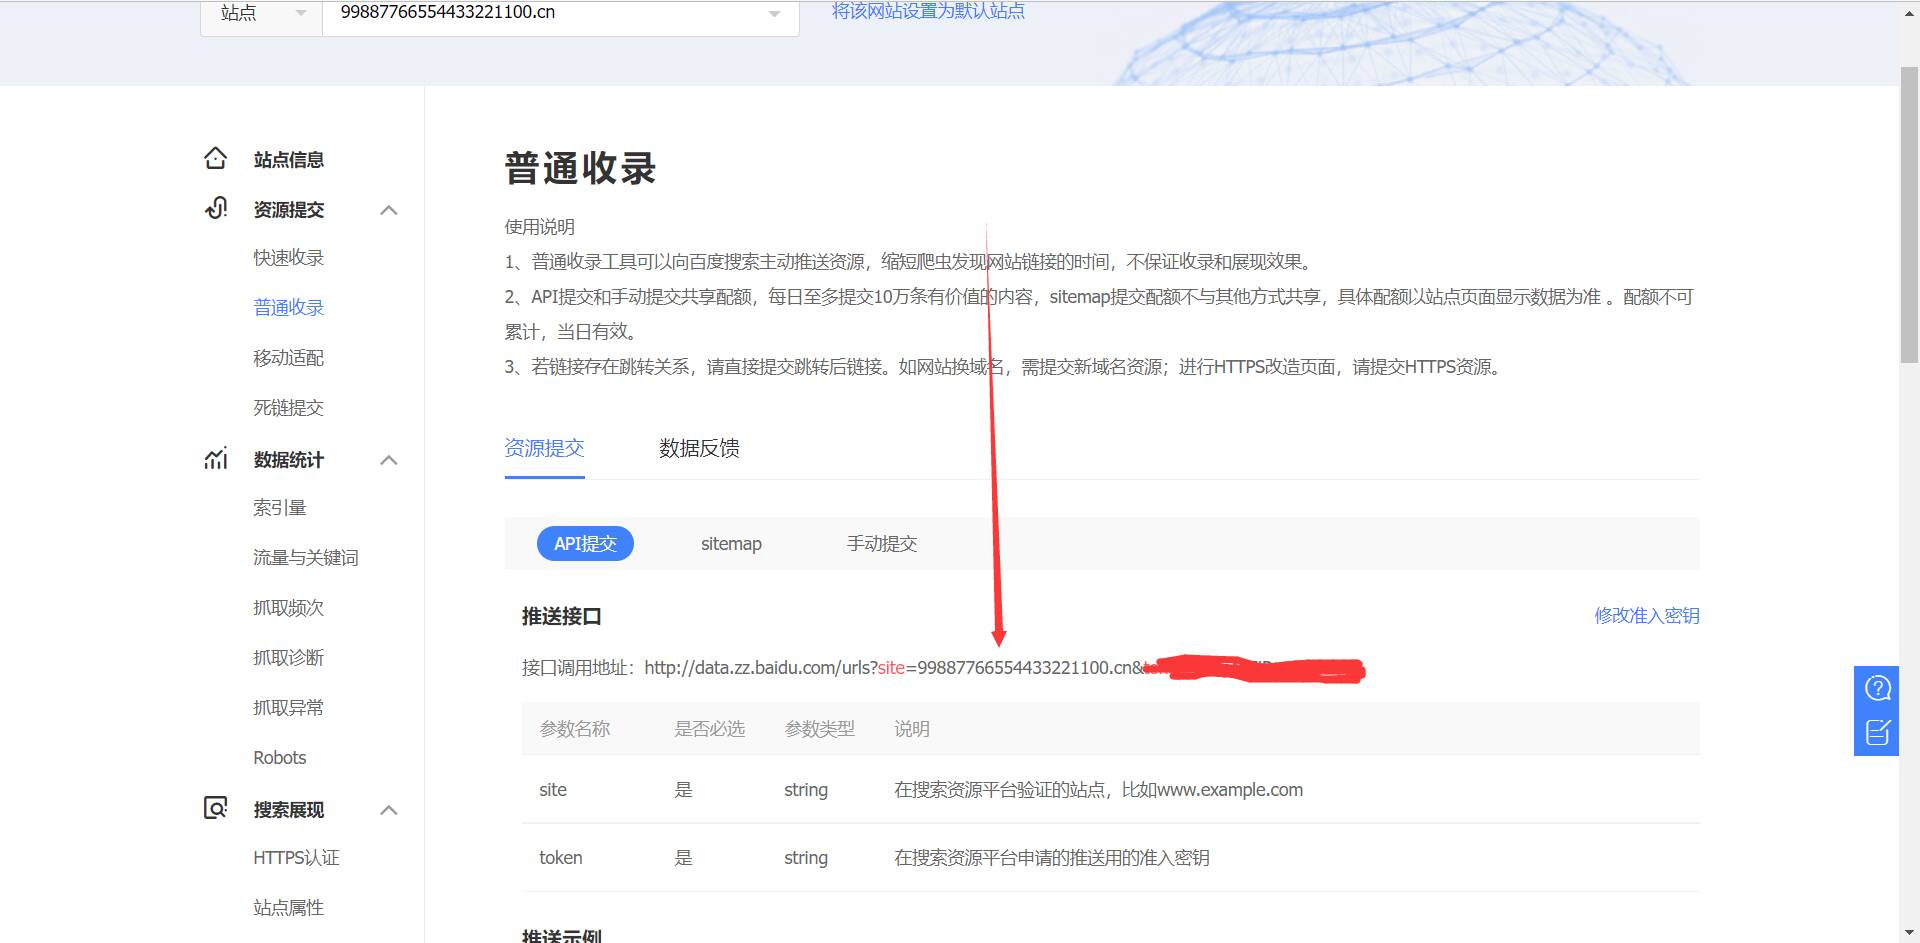Open 移动适配 in the sidebar

pos(288,357)
